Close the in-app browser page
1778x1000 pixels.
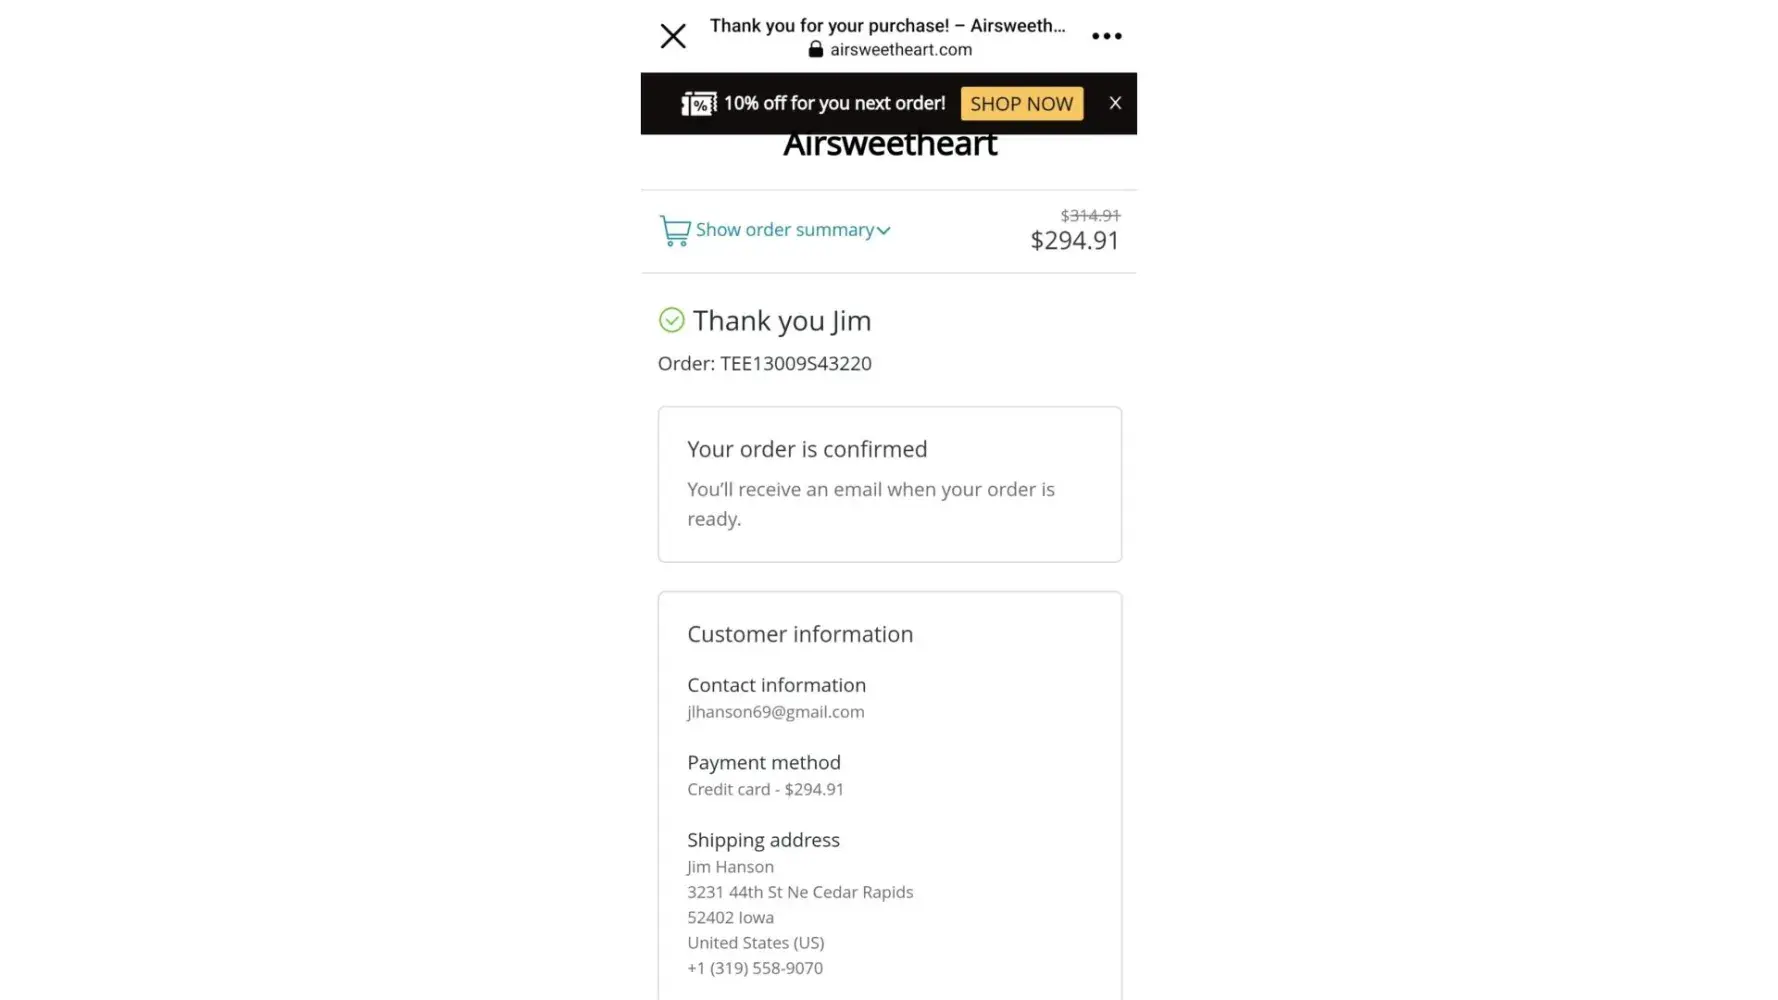673,37
